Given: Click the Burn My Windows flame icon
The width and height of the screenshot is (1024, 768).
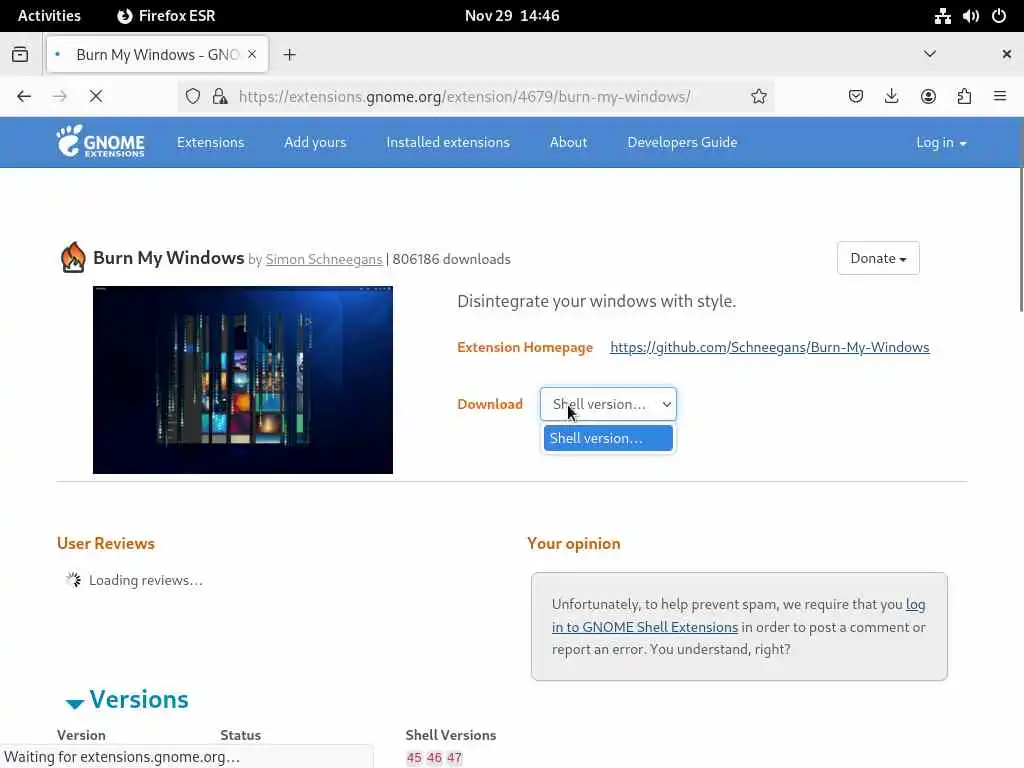Looking at the screenshot, I should coord(73,257).
